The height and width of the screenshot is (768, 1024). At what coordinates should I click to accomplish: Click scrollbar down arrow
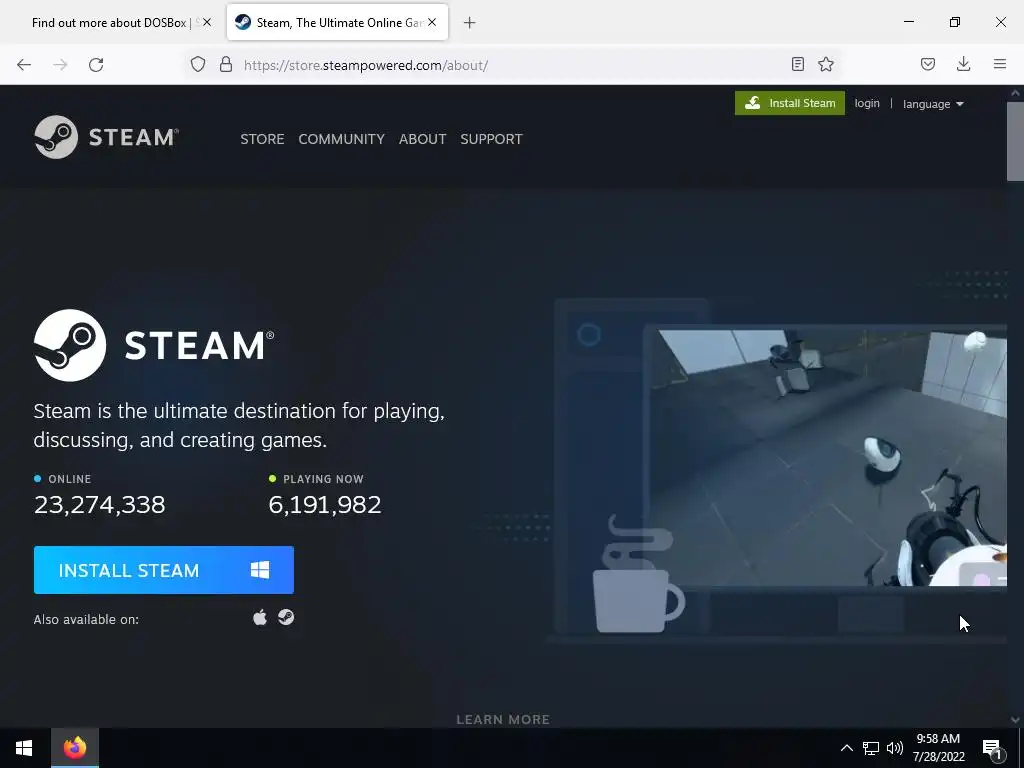coord(1015,720)
